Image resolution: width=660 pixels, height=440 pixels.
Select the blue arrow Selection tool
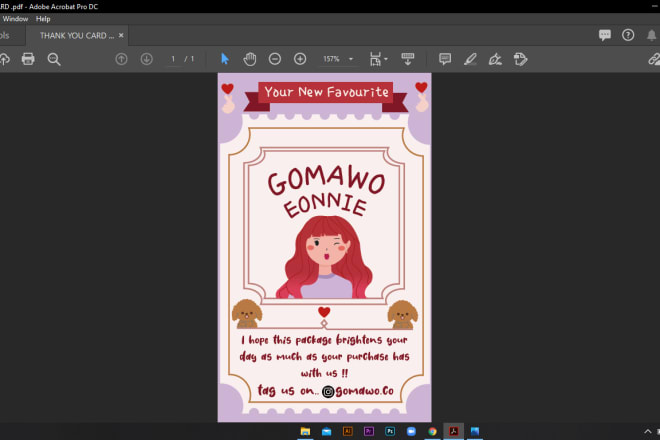pos(225,59)
